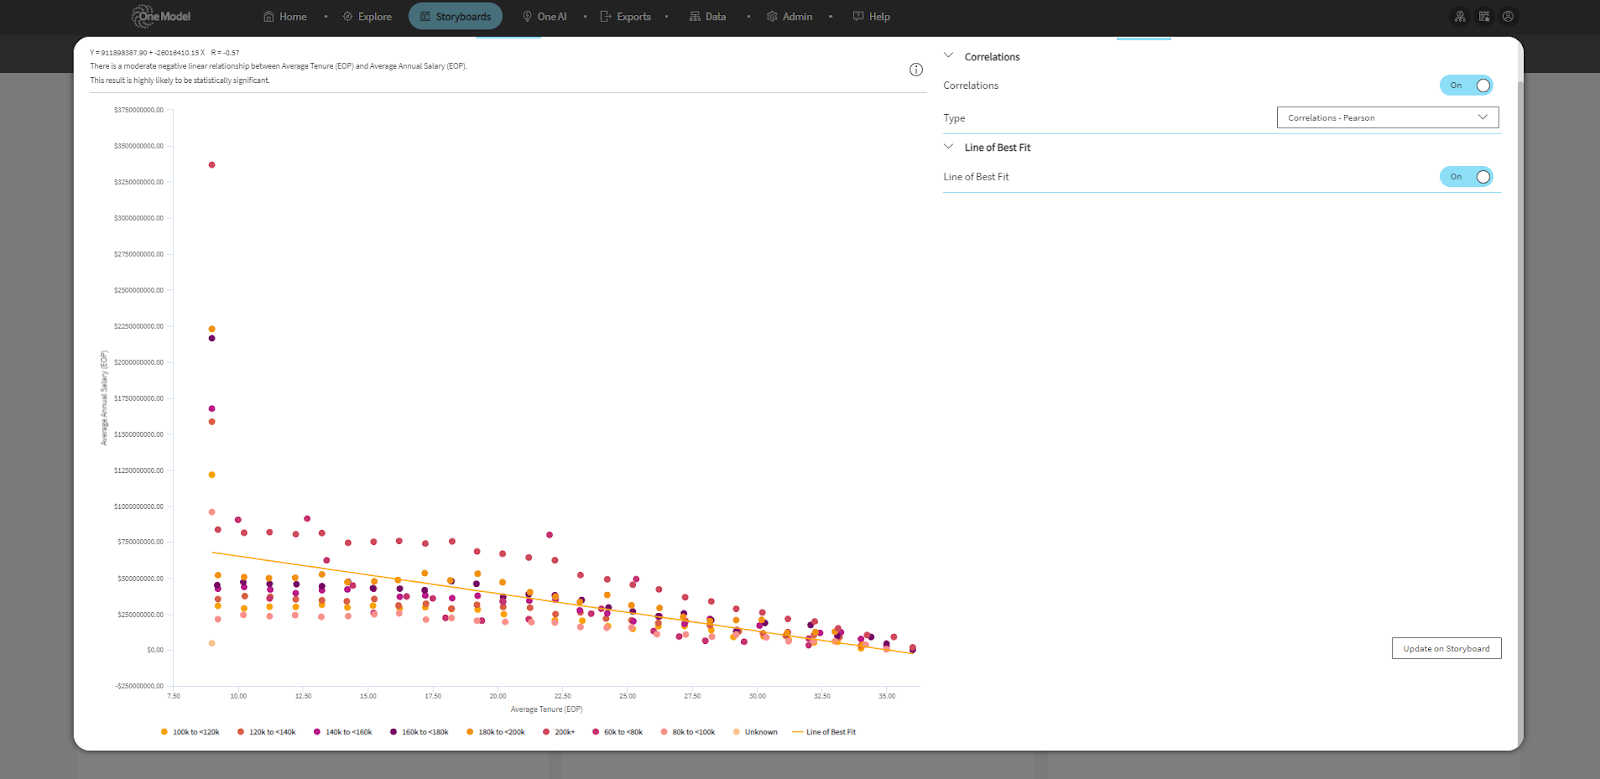Select the Storyboards tab
This screenshot has height=779, width=1600.
(x=455, y=16)
